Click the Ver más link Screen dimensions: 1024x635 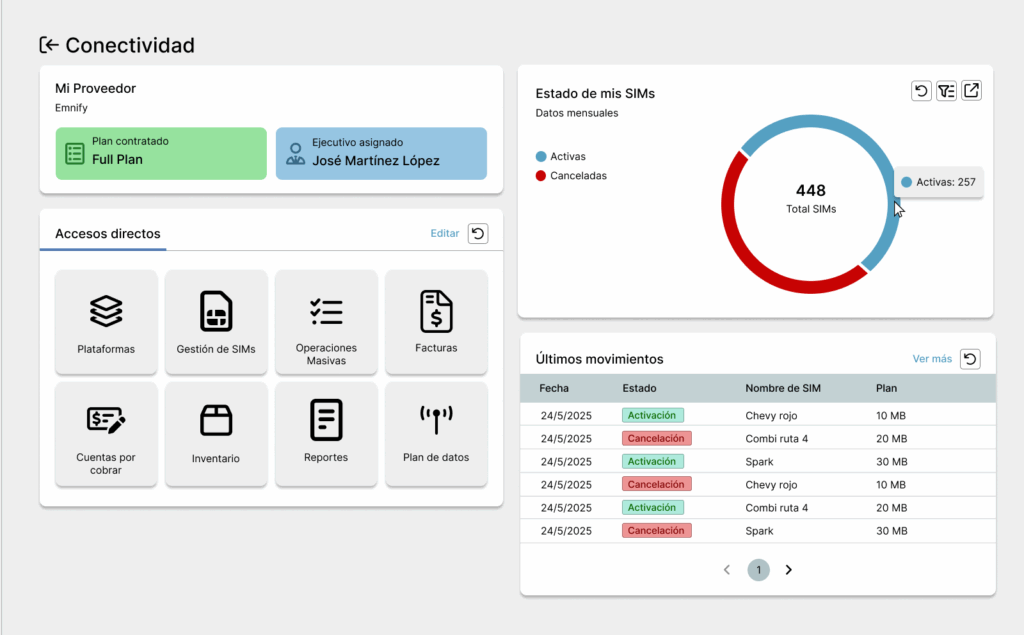(x=932, y=359)
